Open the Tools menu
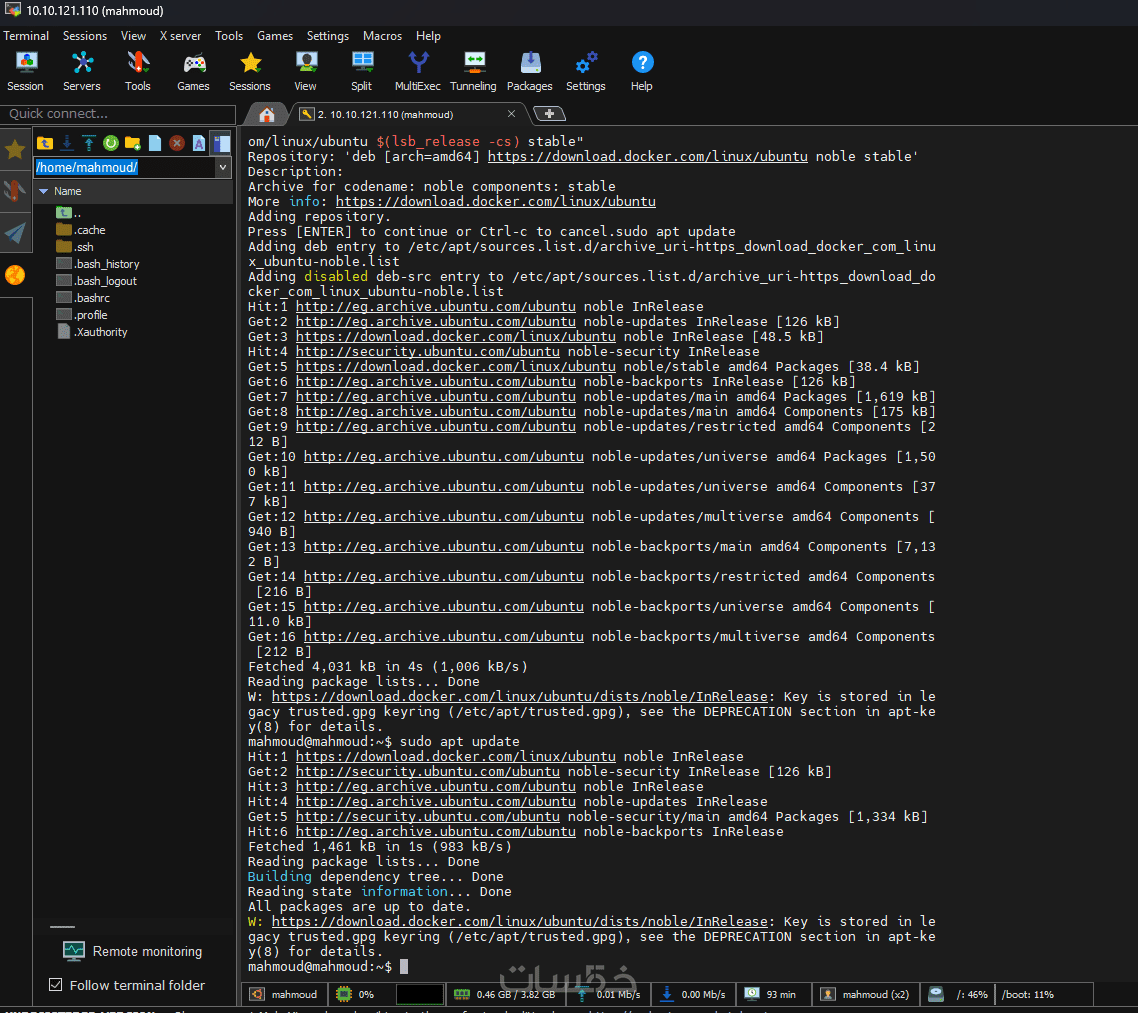This screenshot has width=1138, height=1013. tap(229, 36)
